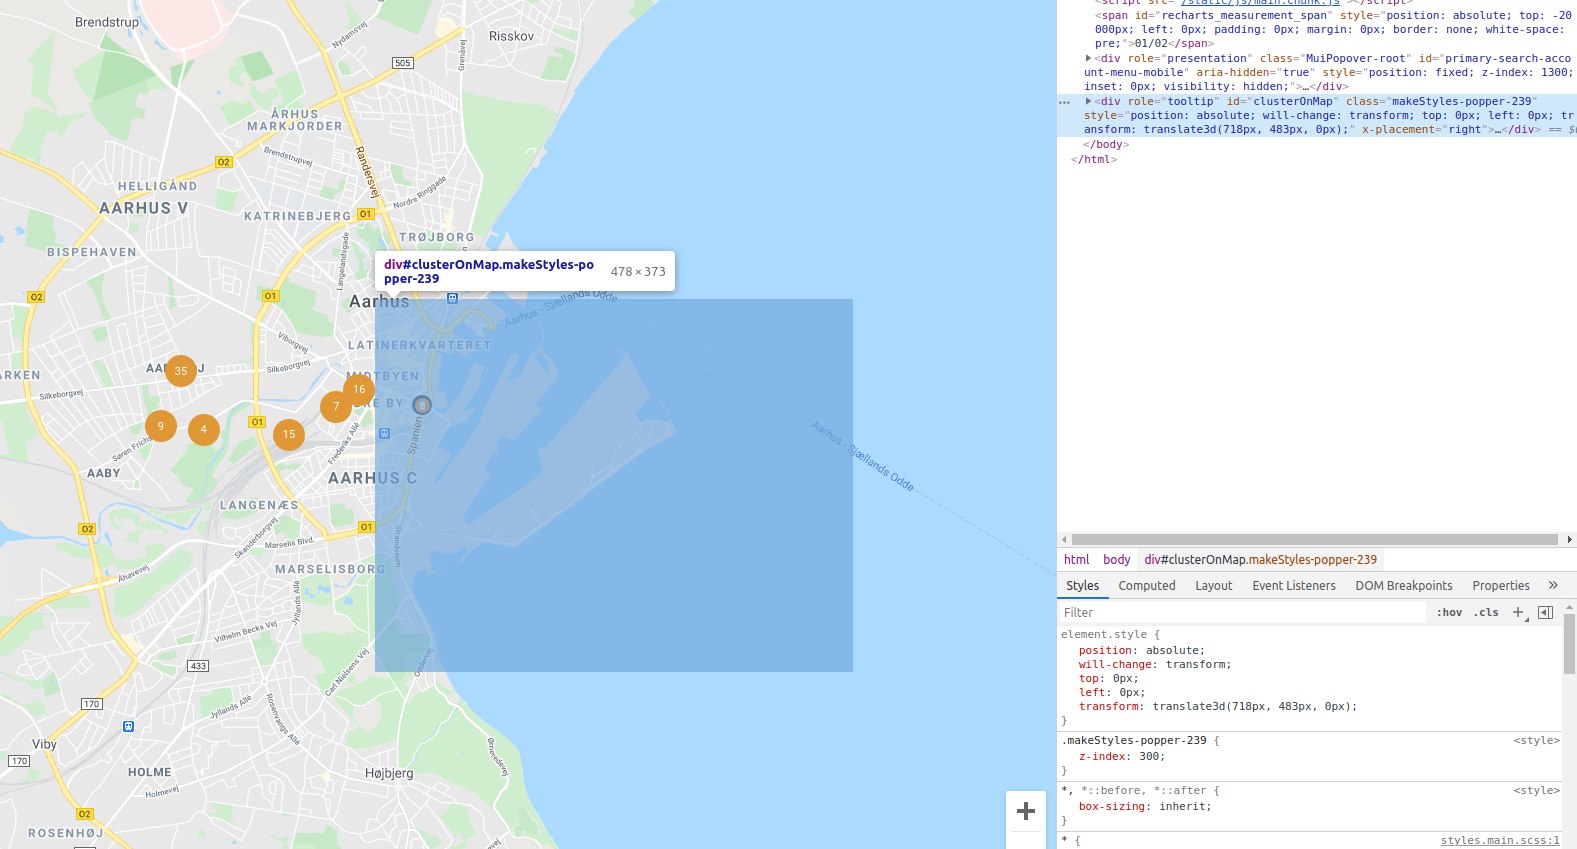Click the z-index value 300
Image resolution: width=1577 pixels, height=849 pixels.
click(1149, 757)
